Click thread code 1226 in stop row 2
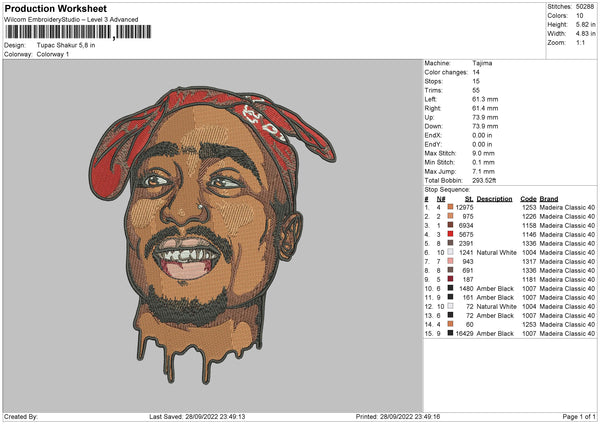 (x=529, y=216)
